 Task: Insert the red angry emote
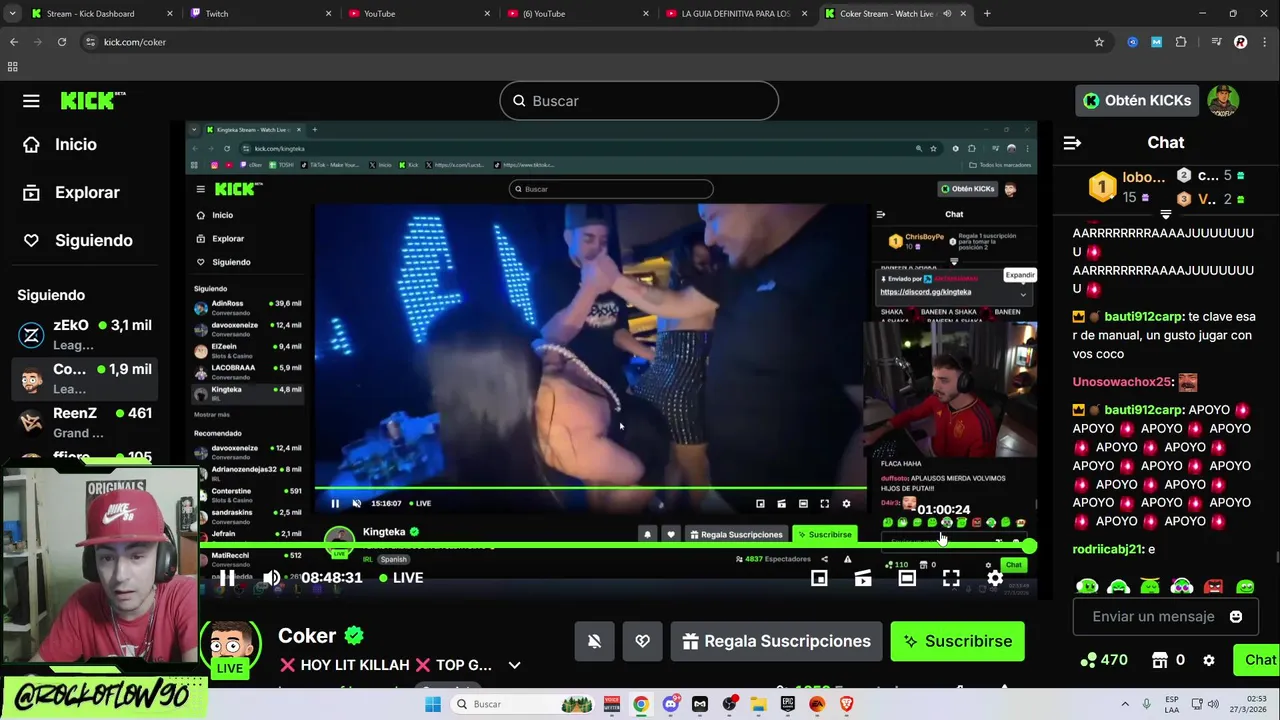pos(1213,587)
